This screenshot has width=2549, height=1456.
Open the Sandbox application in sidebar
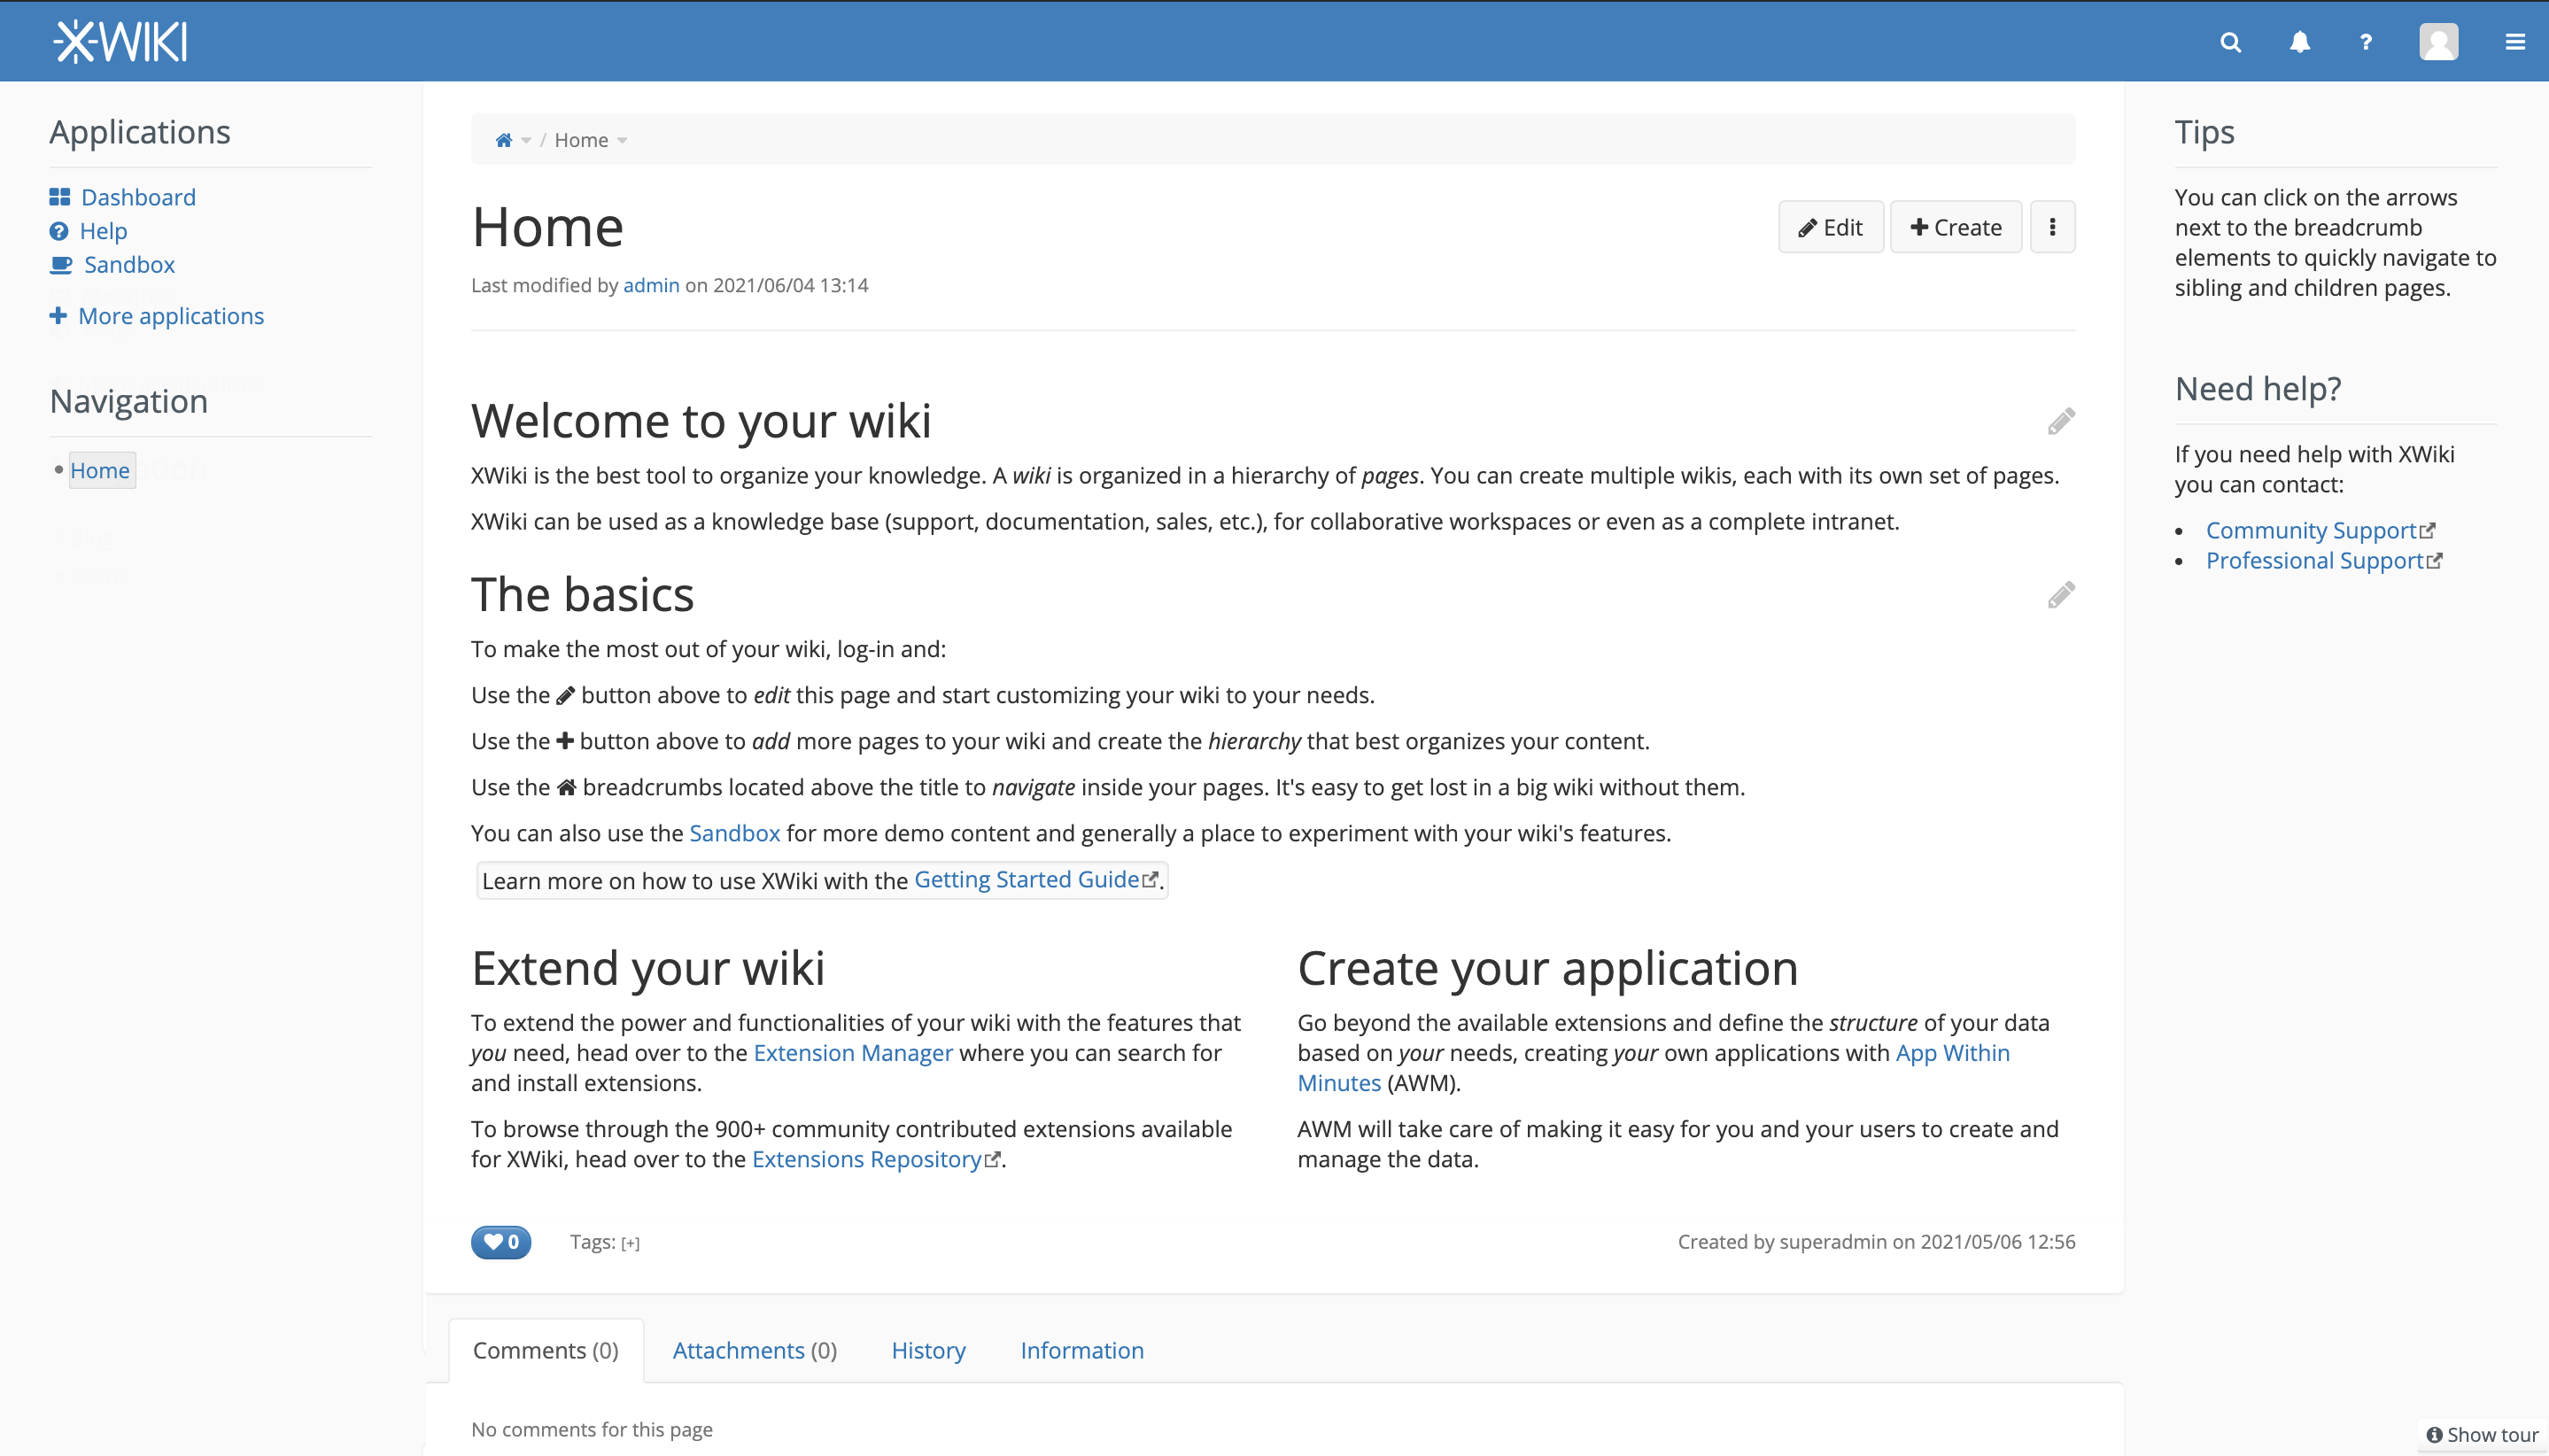click(x=129, y=265)
